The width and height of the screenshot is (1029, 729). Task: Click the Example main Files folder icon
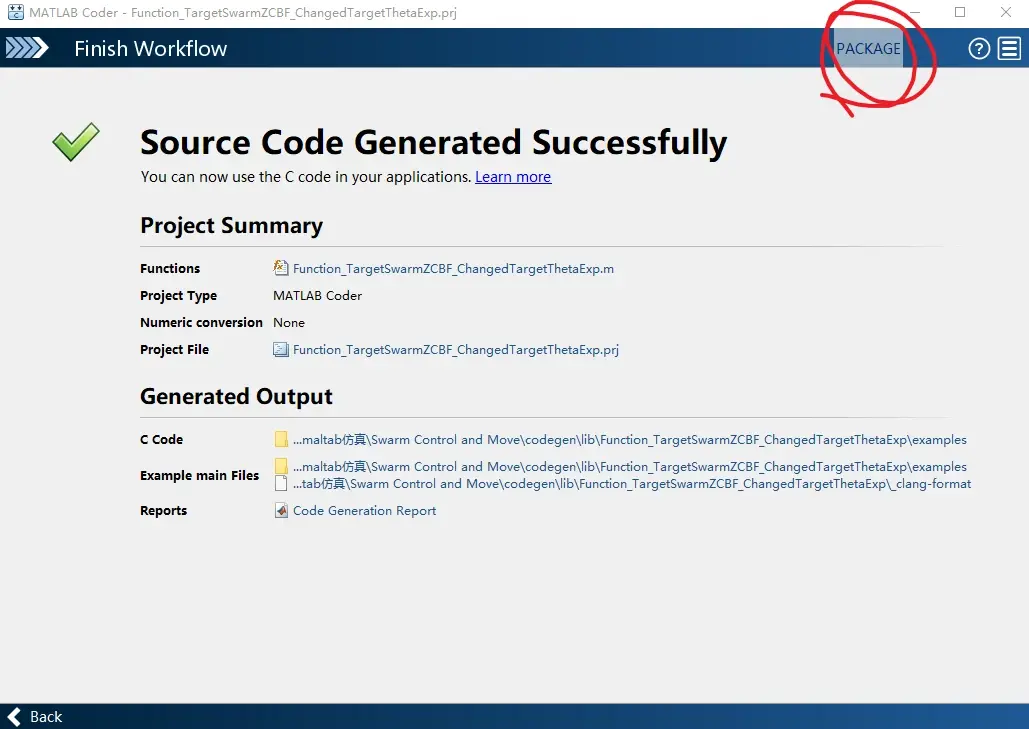[281, 467]
